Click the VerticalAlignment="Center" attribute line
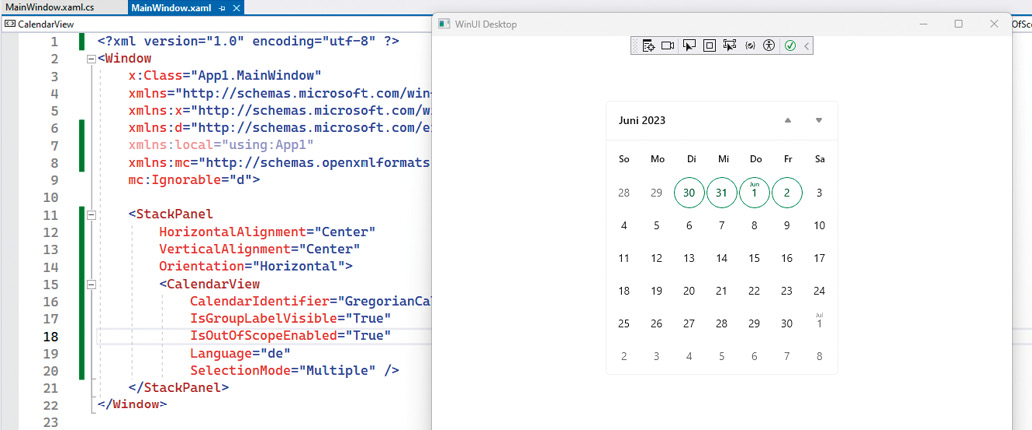The height and width of the screenshot is (430, 1032). coord(259,249)
